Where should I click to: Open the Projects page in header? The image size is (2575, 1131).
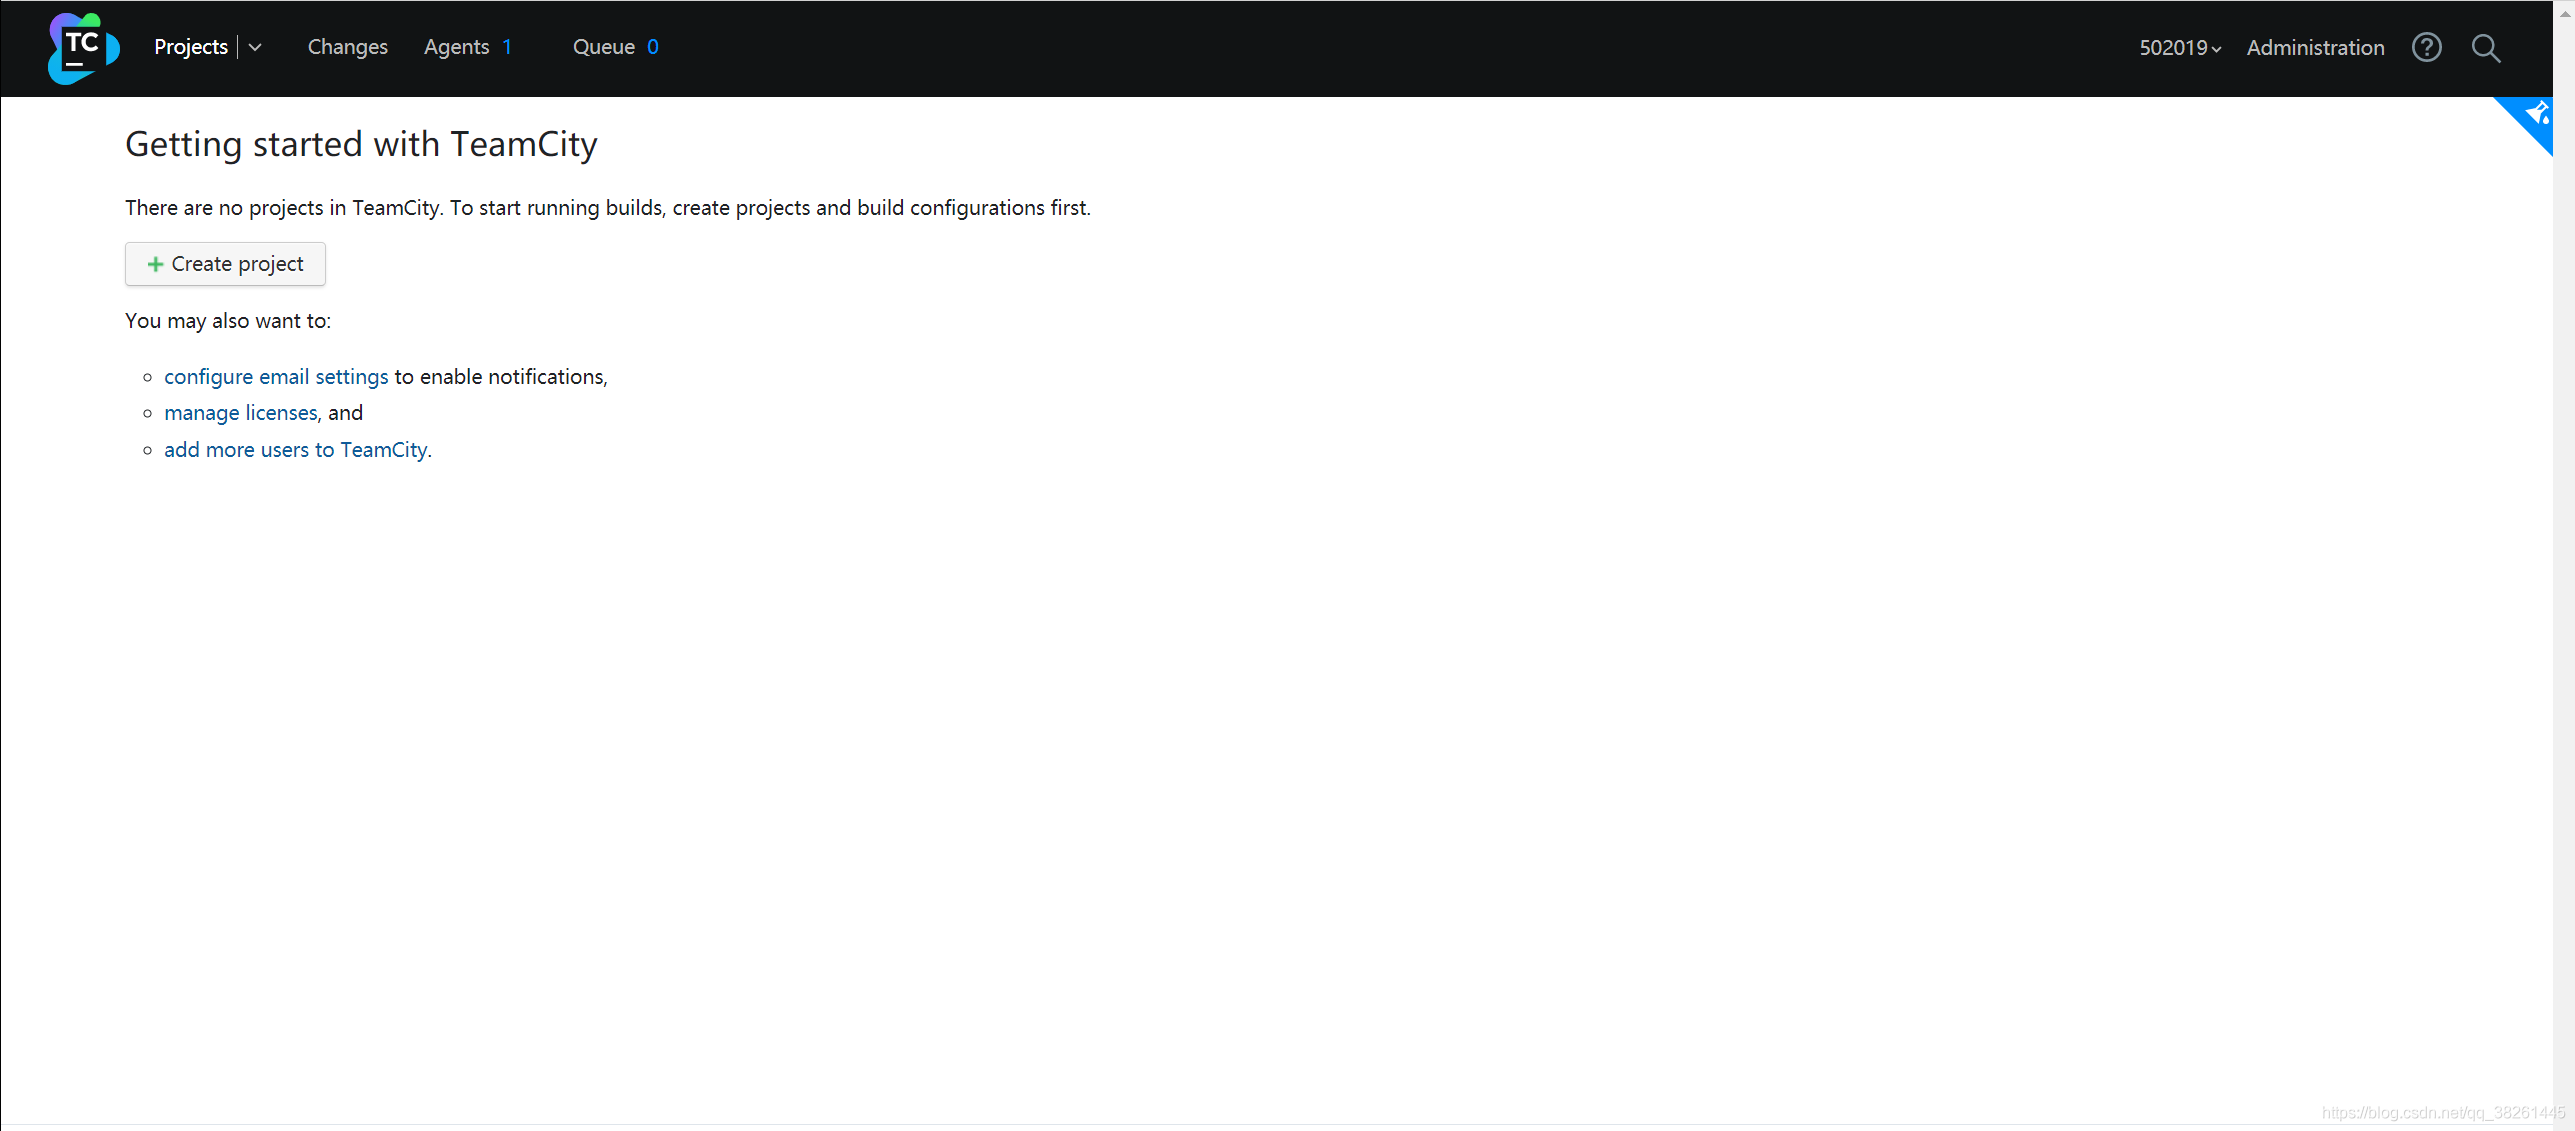191,47
